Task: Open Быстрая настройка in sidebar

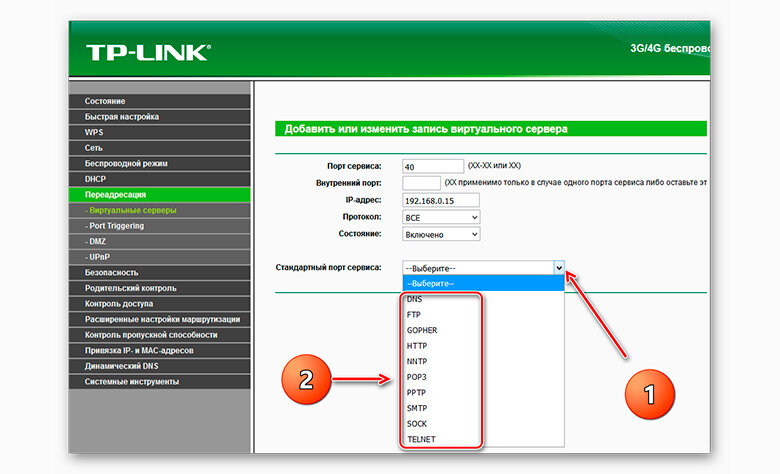Action: tap(159, 116)
